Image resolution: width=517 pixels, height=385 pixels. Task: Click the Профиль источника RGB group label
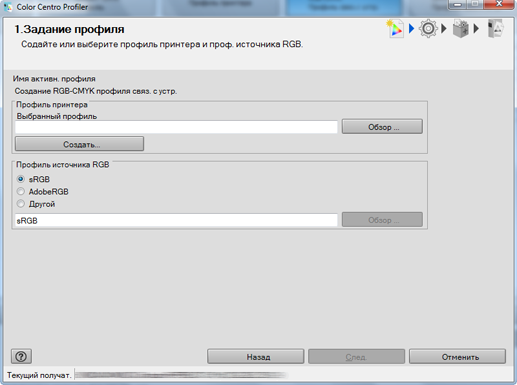tap(63, 165)
